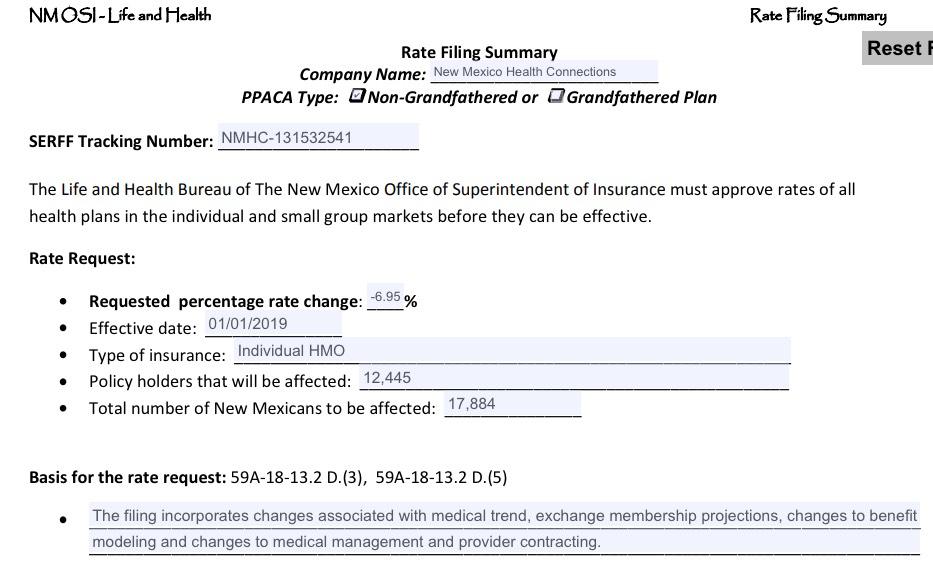Image resolution: width=933 pixels, height=569 pixels.
Task: Click the basis explanation text box
Action: pos(504,529)
